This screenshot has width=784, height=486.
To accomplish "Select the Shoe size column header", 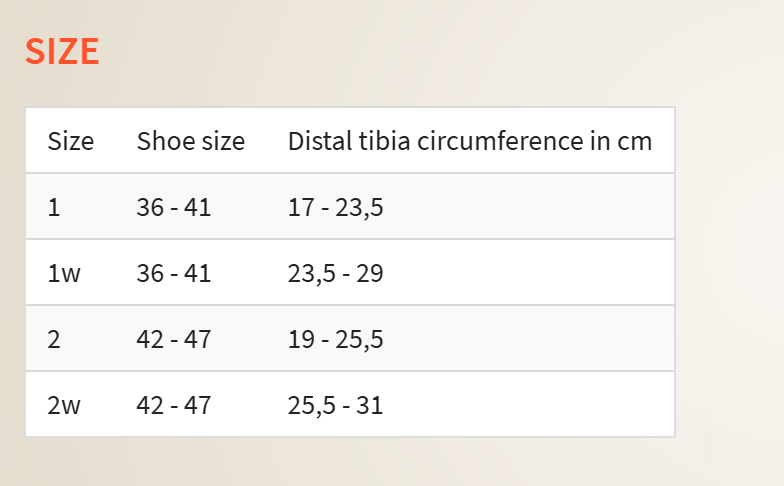I will (x=191, y=141).
